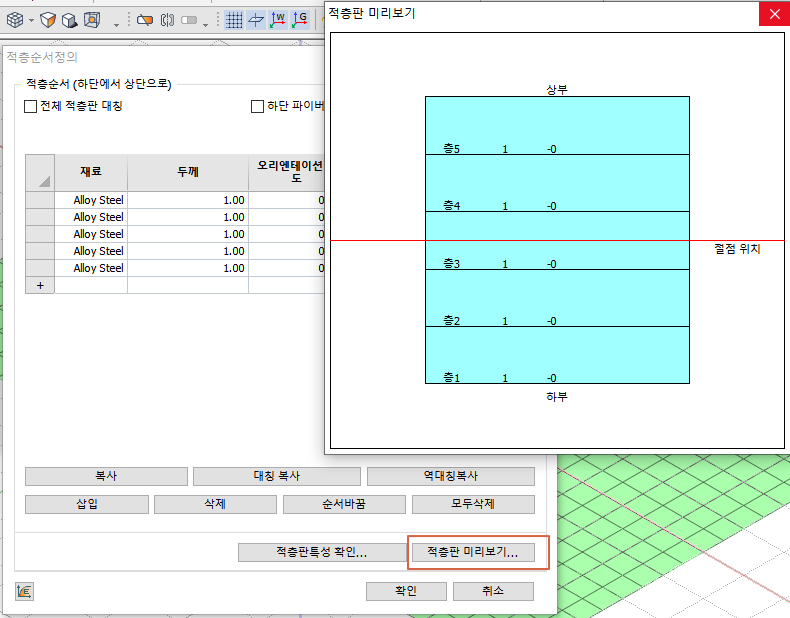Click the wireframe cube perspective icon

(92, 20)
